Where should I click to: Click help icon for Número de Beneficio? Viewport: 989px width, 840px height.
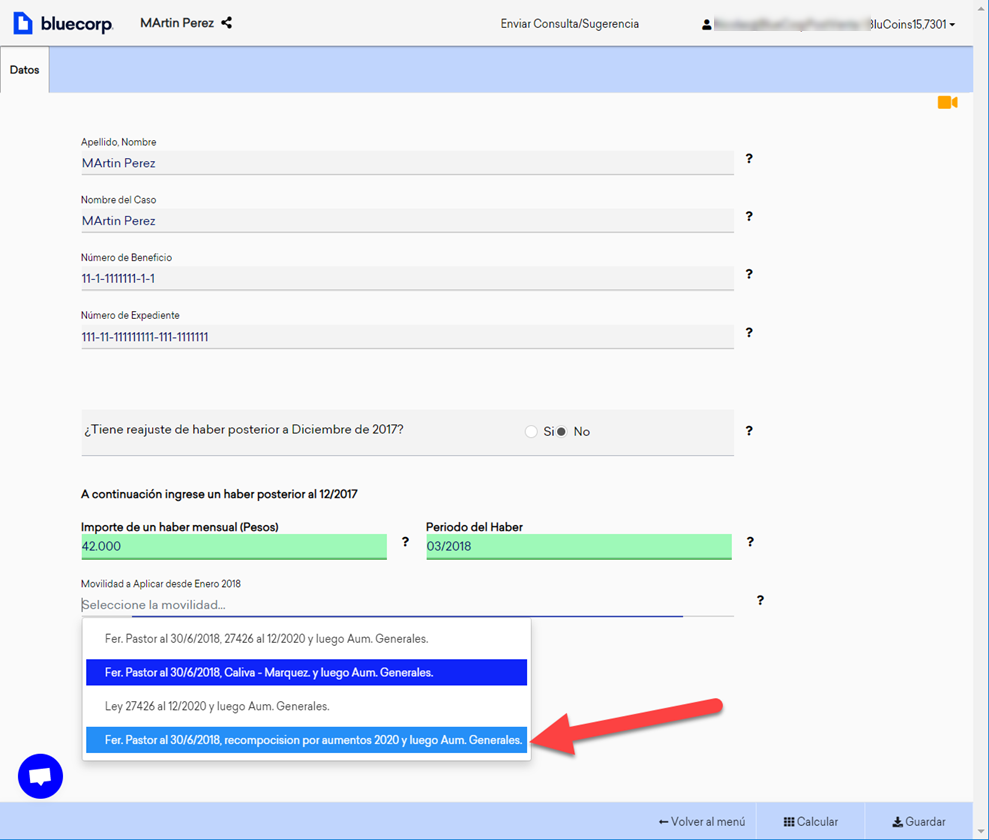(749, 274)
